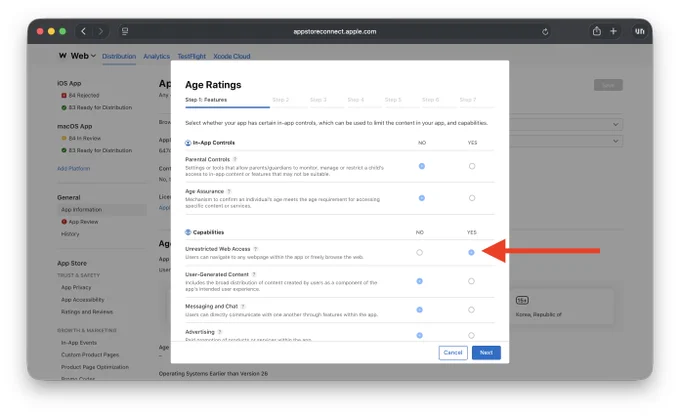680x416 pixels.
Task: Click the help icon next to User-Generated Content
Action: 254,275
